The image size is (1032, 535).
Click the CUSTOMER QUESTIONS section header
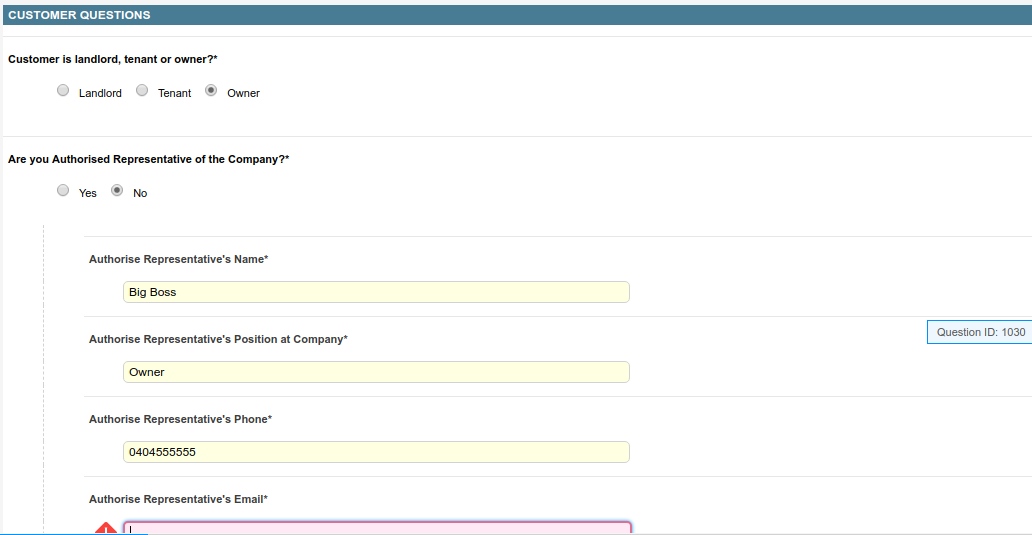pyautogui.click(x=80, y=15)
